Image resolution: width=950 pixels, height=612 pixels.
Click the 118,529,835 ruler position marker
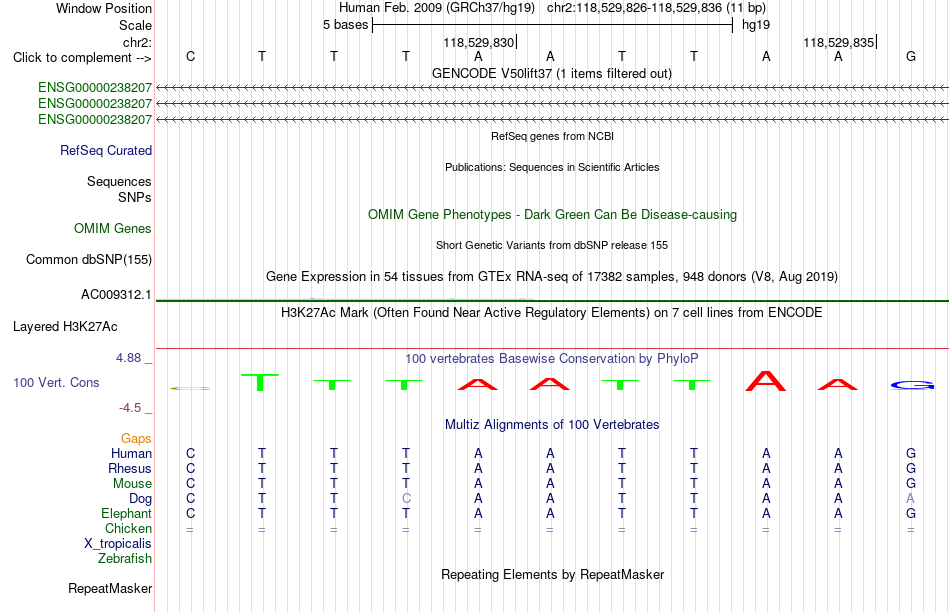pos(839,42)
